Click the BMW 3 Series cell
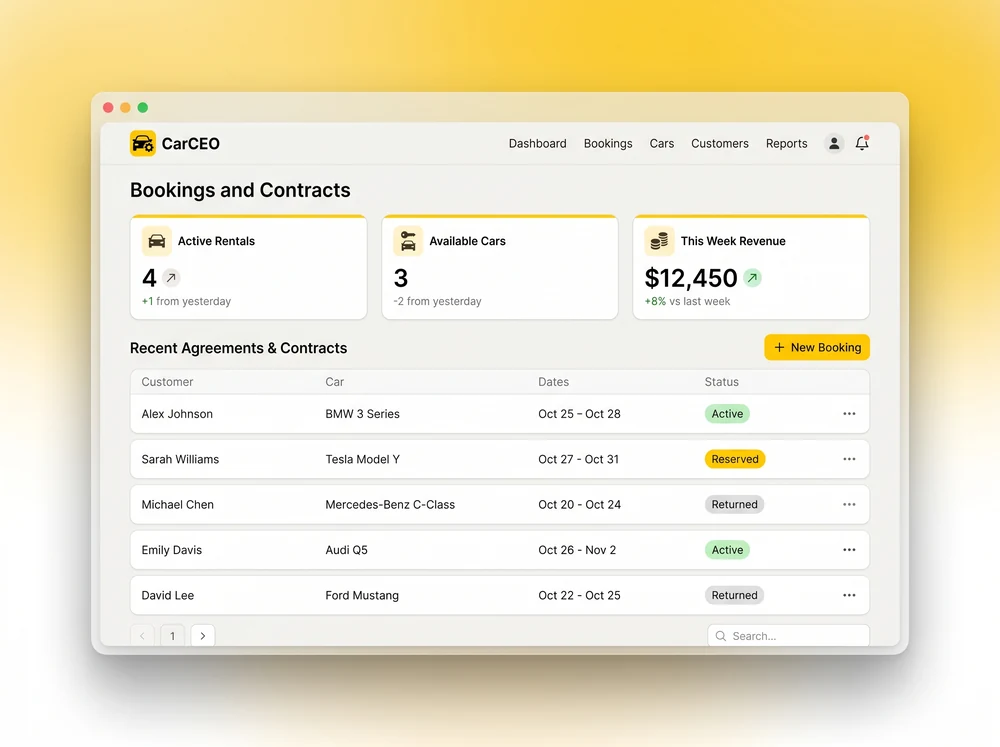Viewport: 1000px width, 747px height. click(363, 414)
